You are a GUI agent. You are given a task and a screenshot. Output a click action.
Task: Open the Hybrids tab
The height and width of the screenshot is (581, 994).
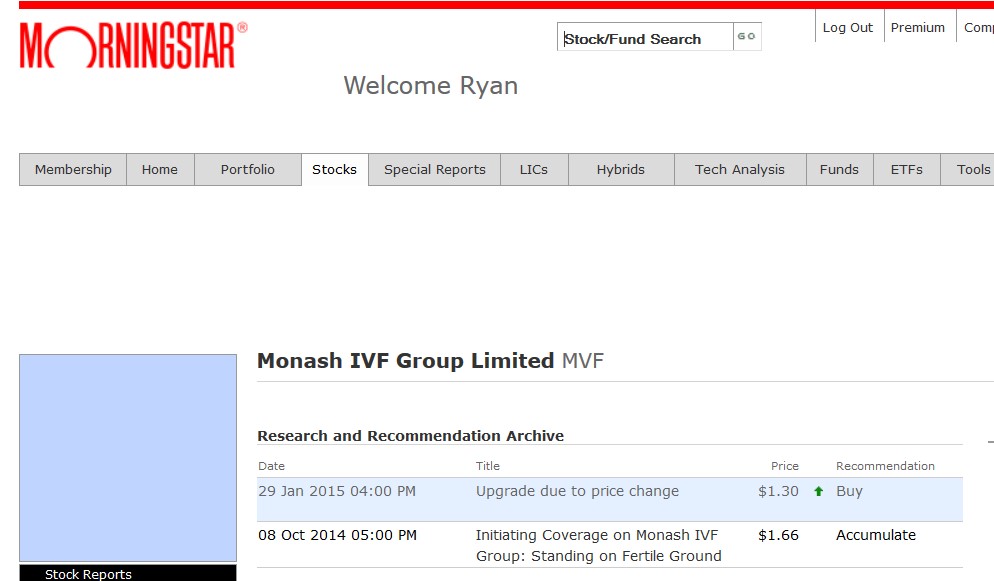click(x=621, y=170)
